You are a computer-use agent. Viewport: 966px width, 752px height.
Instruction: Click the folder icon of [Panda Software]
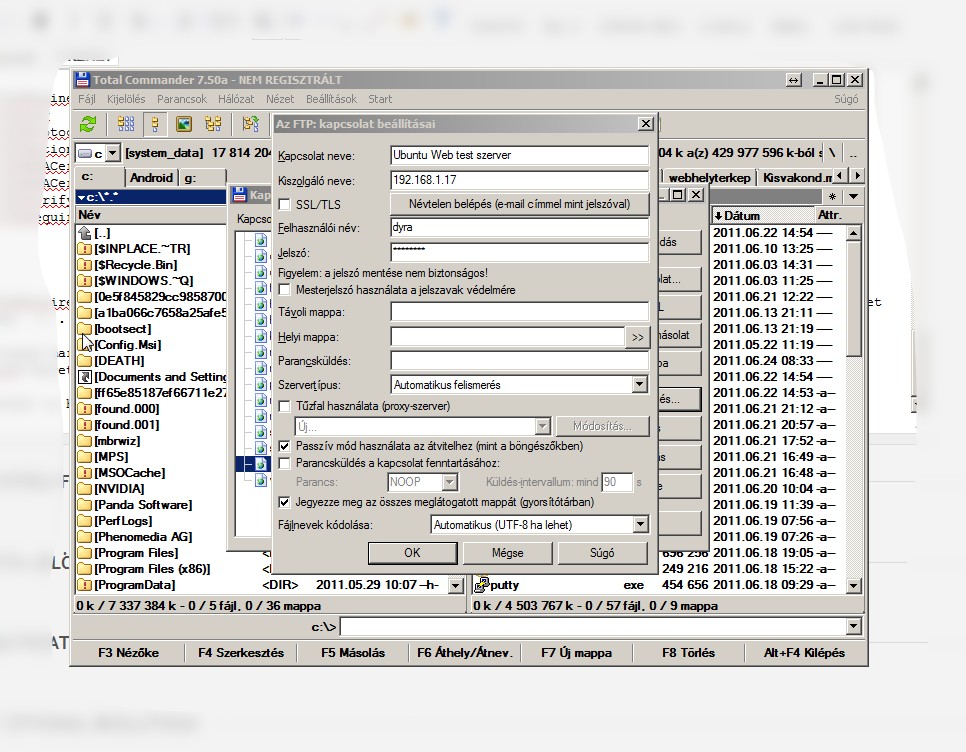click(85, 505)
